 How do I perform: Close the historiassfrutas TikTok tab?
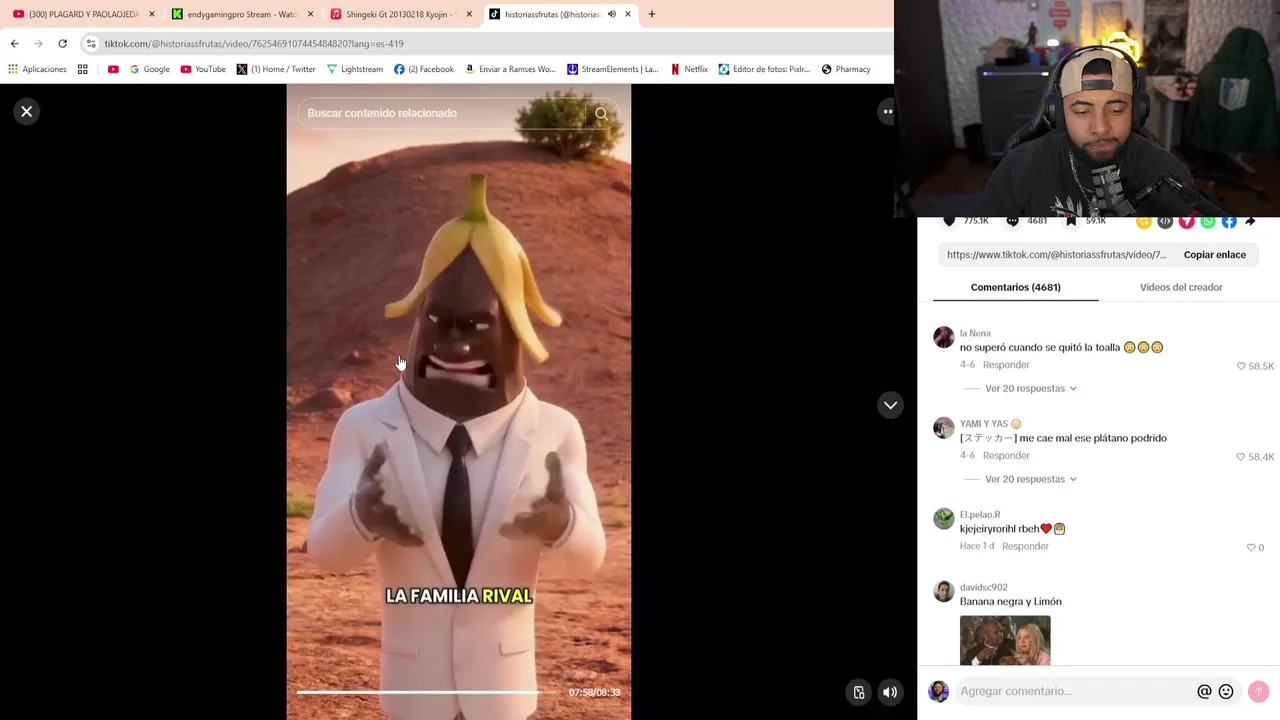628,14
